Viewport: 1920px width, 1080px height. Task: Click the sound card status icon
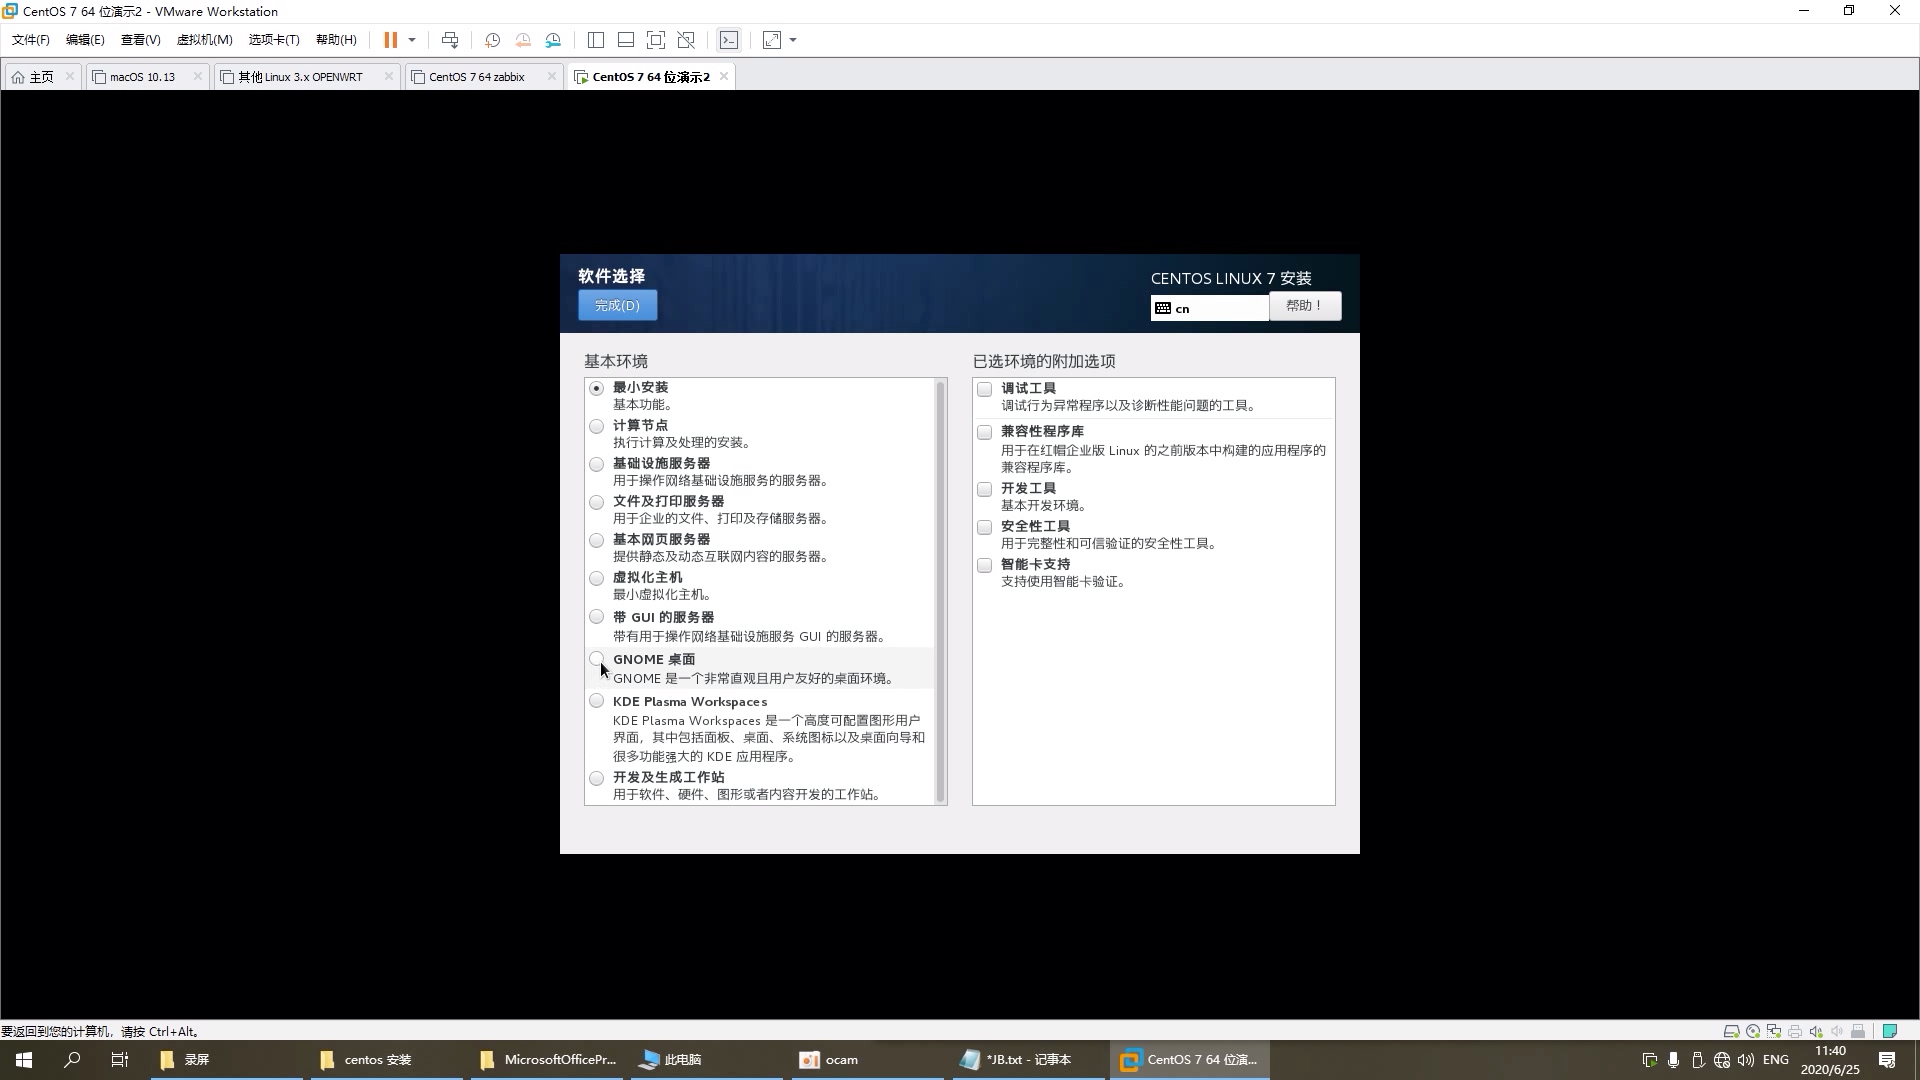1816,1031
